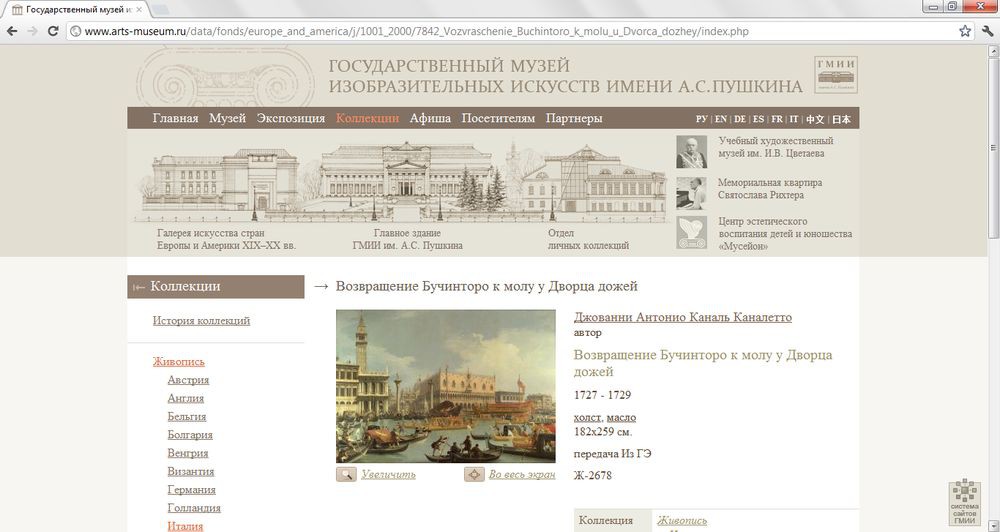Image resolution: width=1000 pixels, height=532 pixels.
Task: Open Центр эстетического воспитания Мусейон link
Action: click(785, 233)
